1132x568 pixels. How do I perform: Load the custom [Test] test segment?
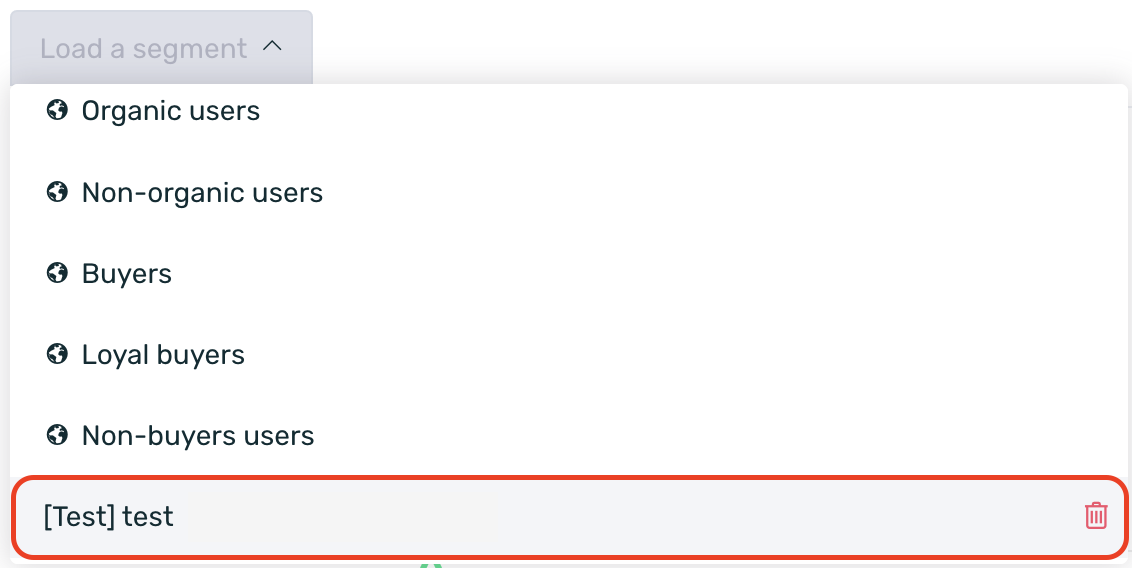click(x=108, y=516)
